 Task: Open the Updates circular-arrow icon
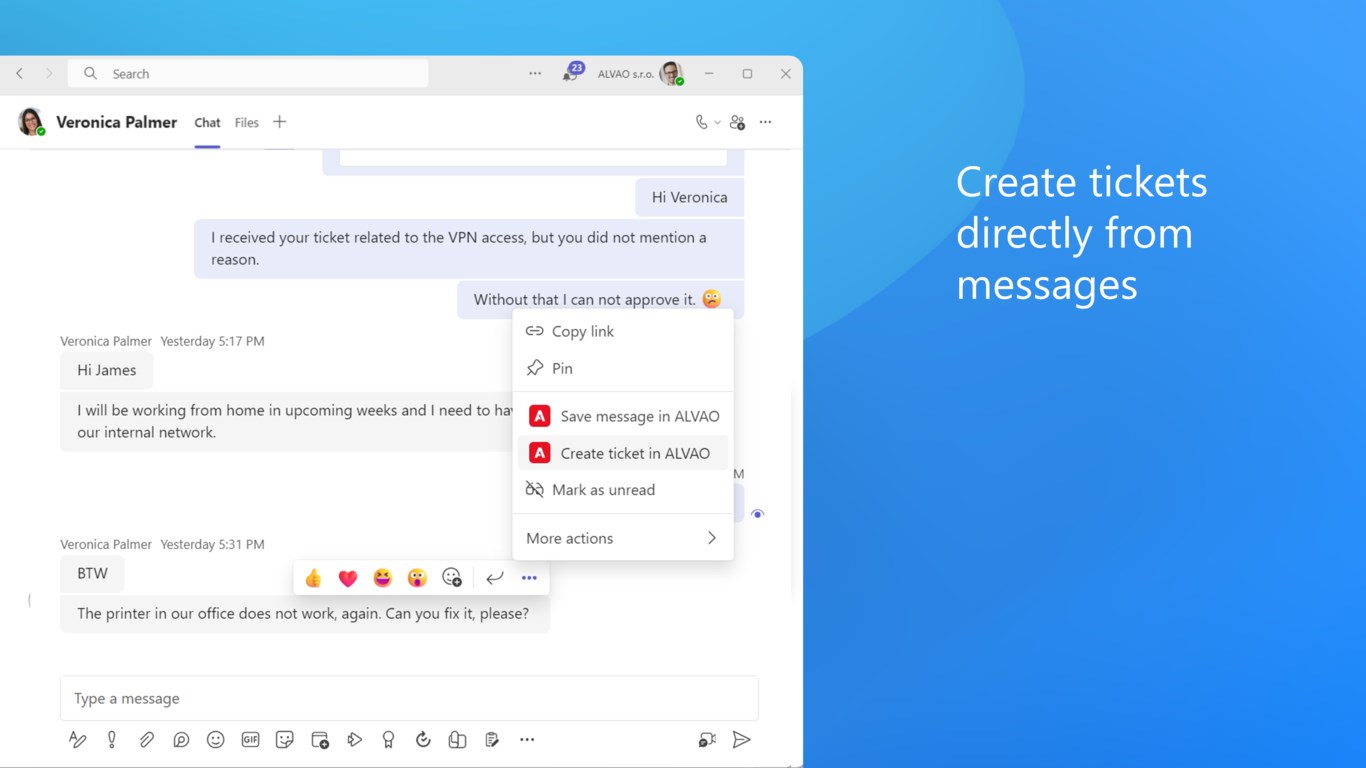tap(423, 740)
